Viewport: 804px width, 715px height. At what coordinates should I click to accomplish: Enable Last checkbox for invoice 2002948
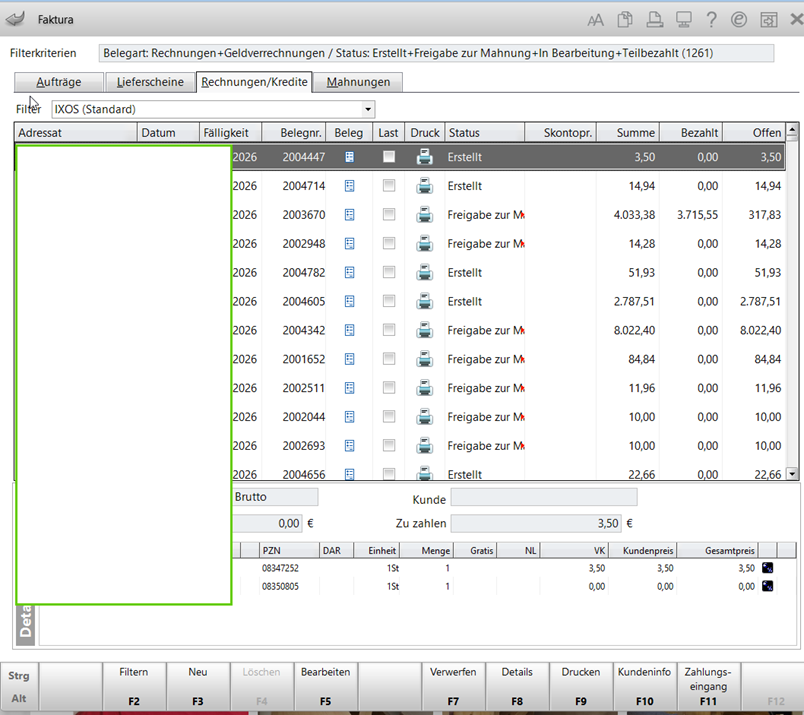[x=389, y=244]
